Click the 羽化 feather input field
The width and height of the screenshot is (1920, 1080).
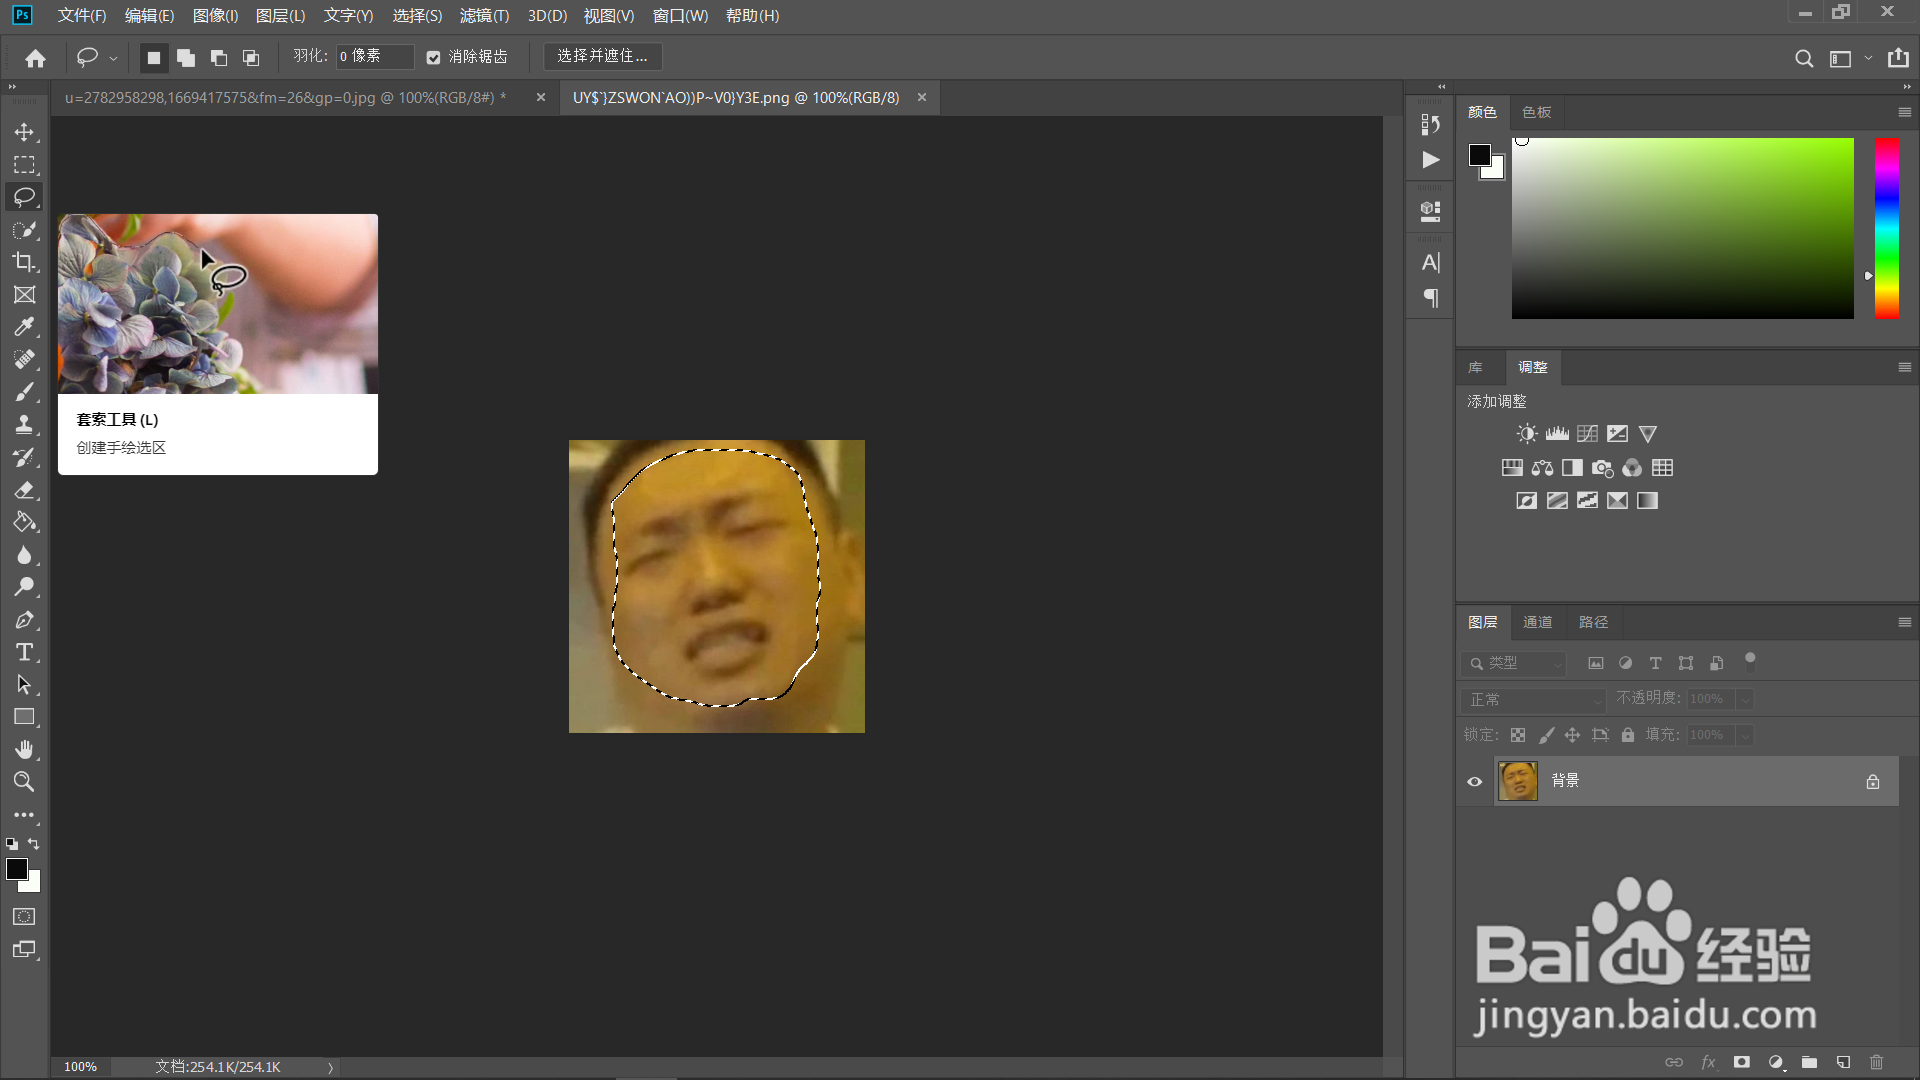(374, 56)
